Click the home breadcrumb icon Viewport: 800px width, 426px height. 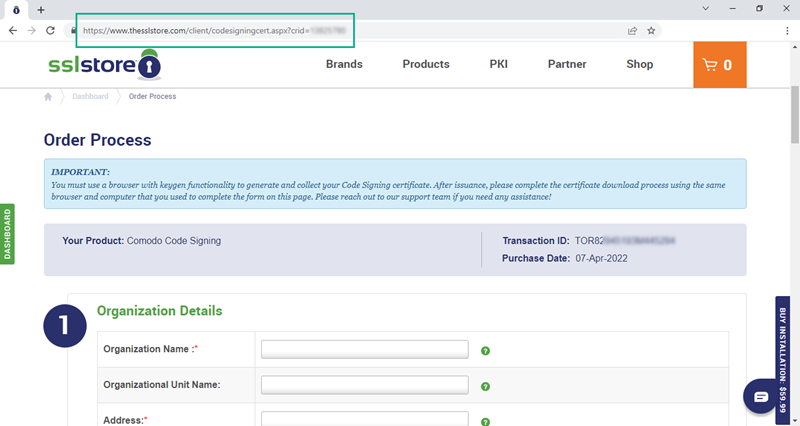point(48,96)
